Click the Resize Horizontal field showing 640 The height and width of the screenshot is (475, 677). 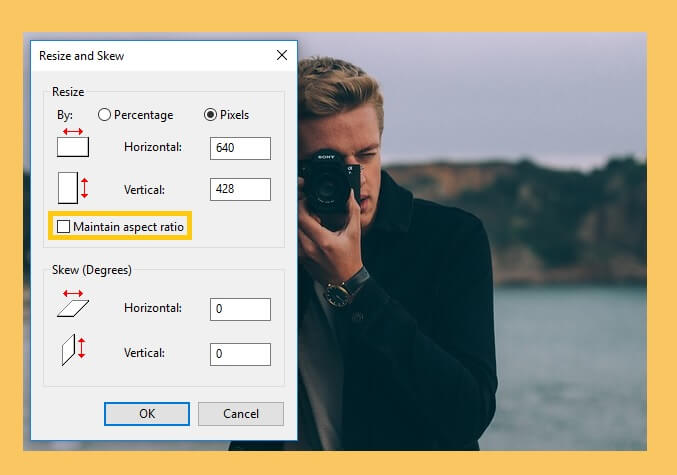(240, 148)
